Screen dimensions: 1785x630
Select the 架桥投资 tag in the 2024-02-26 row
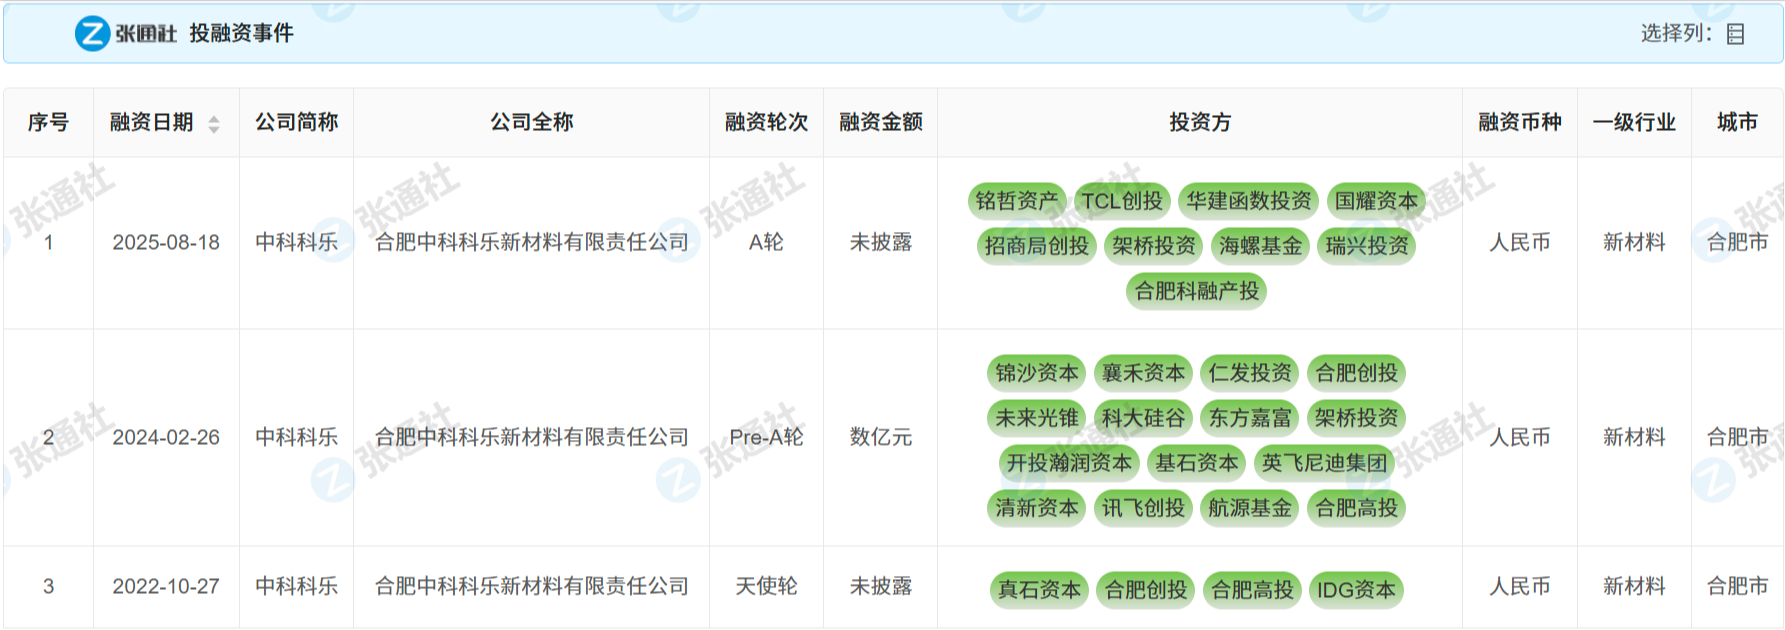[1356, 418]
